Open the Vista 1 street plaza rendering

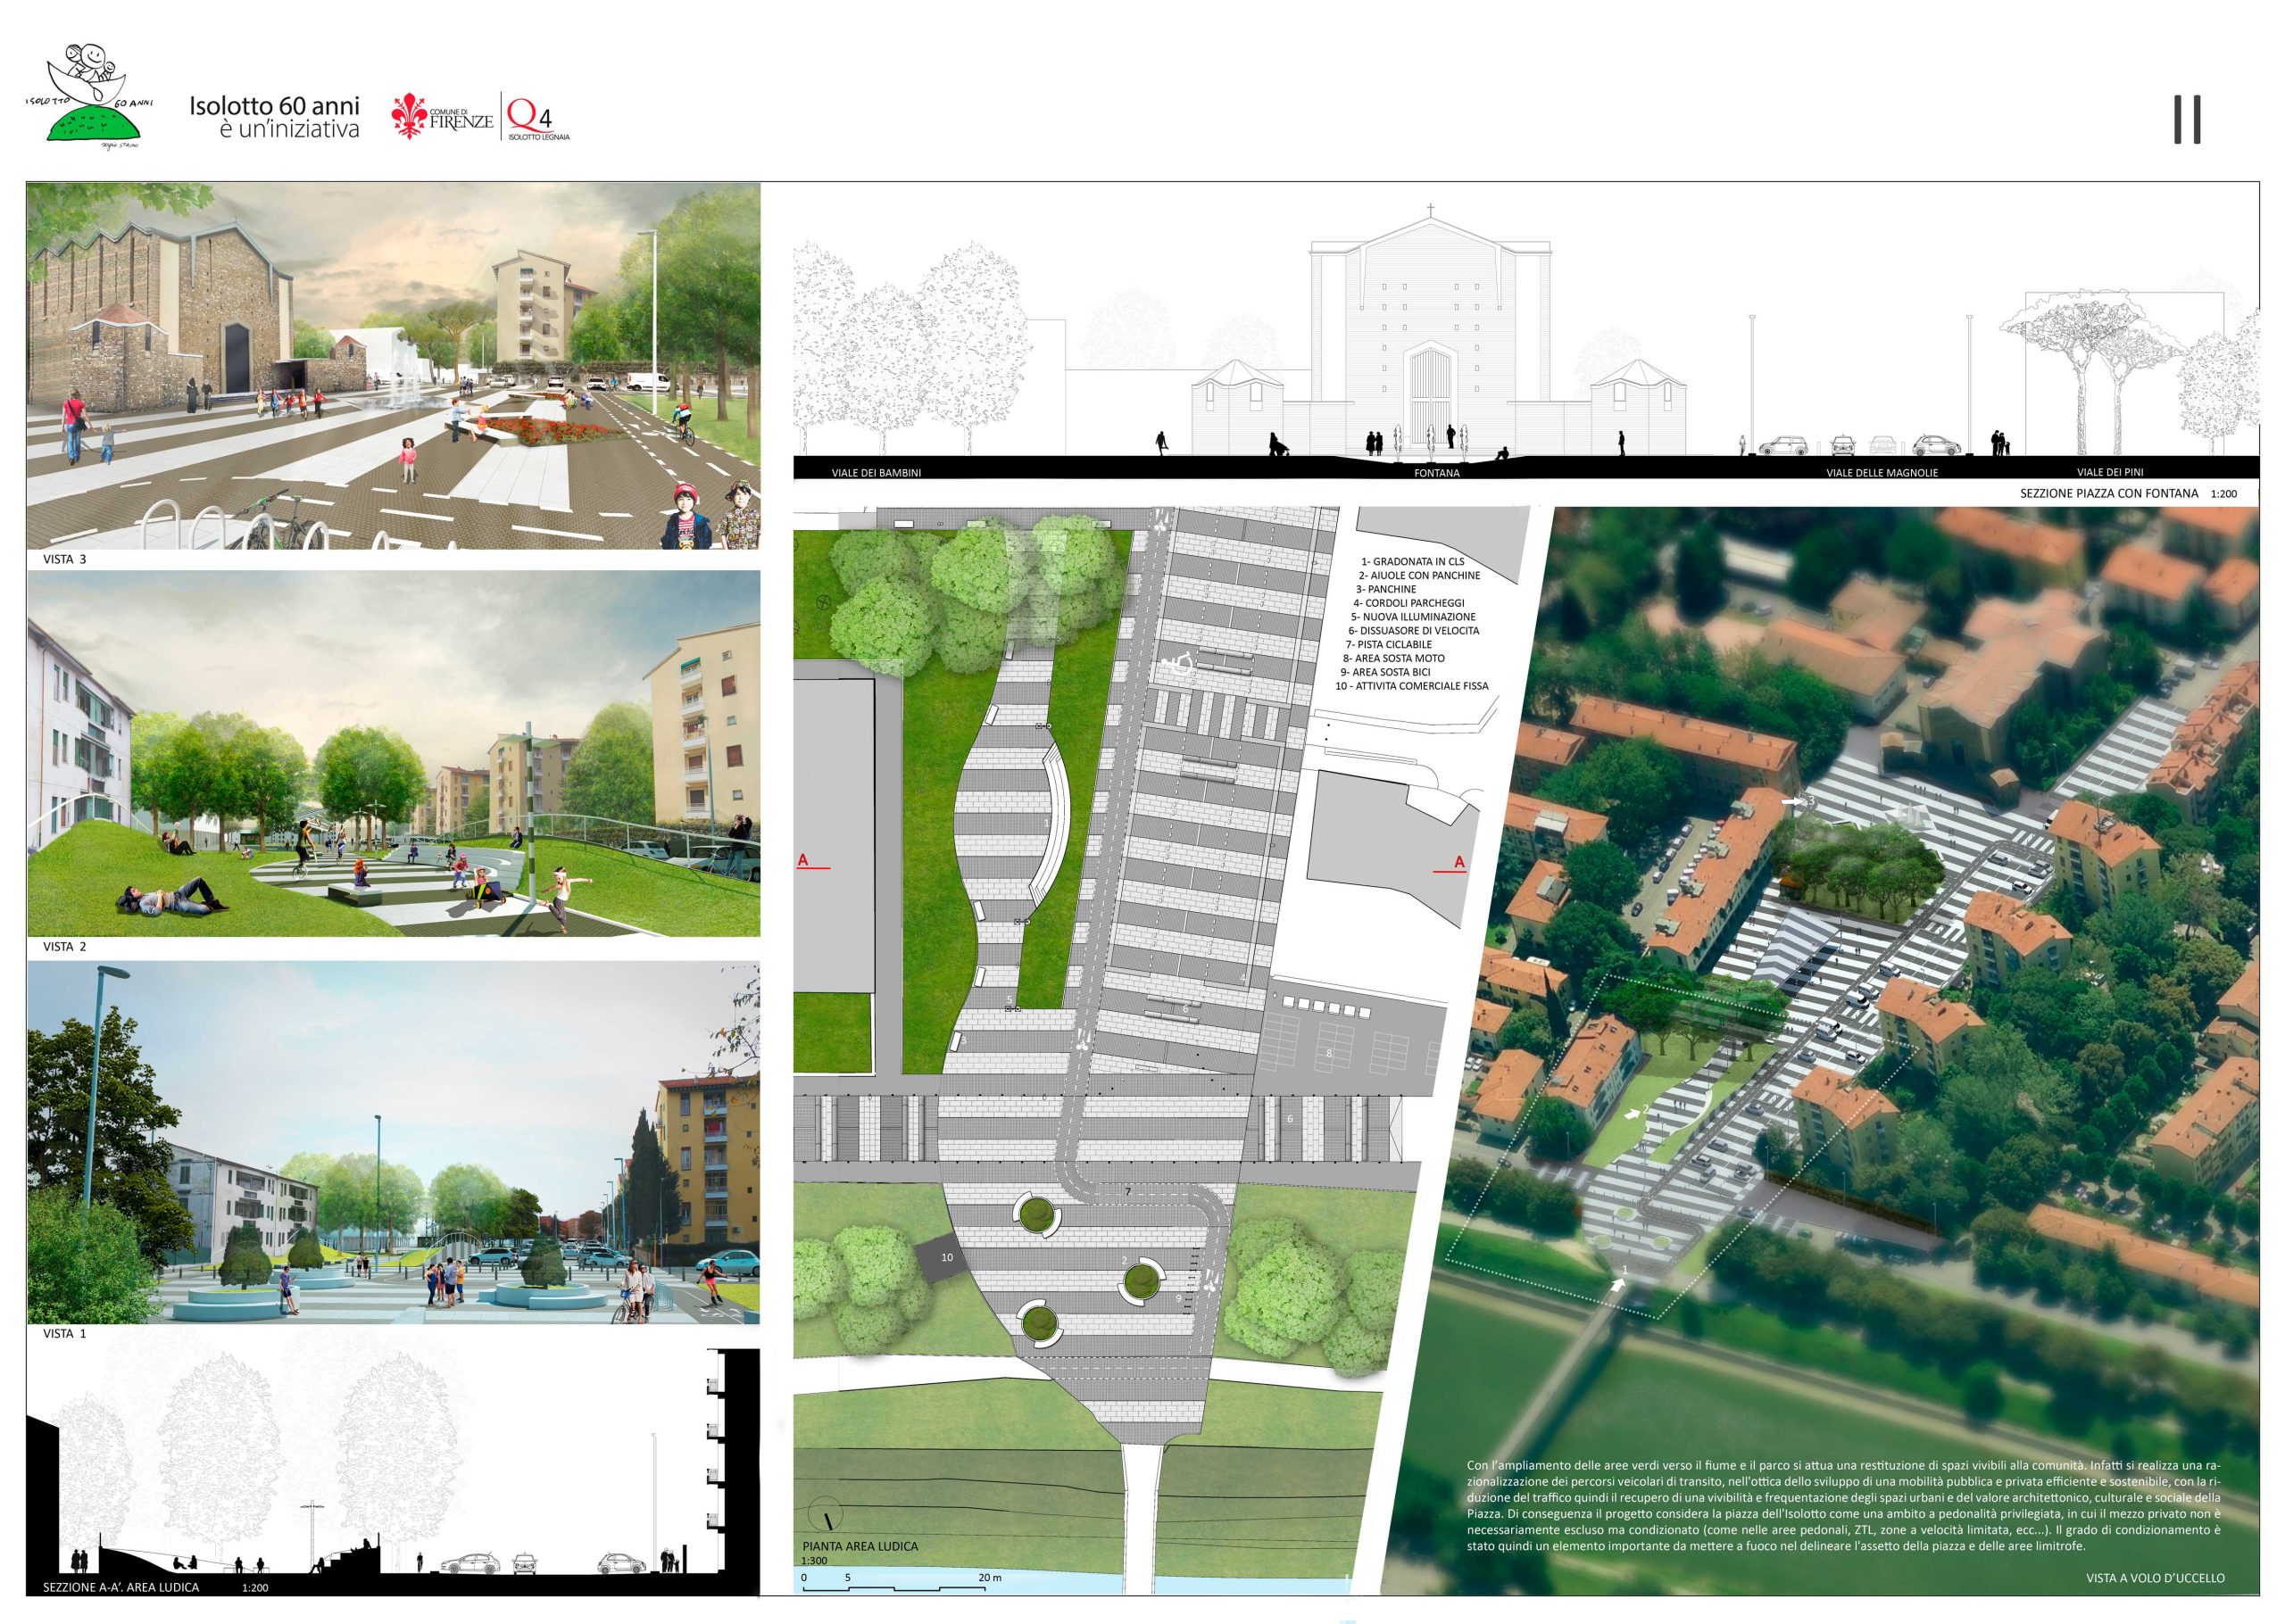(x=393, y=1142)
